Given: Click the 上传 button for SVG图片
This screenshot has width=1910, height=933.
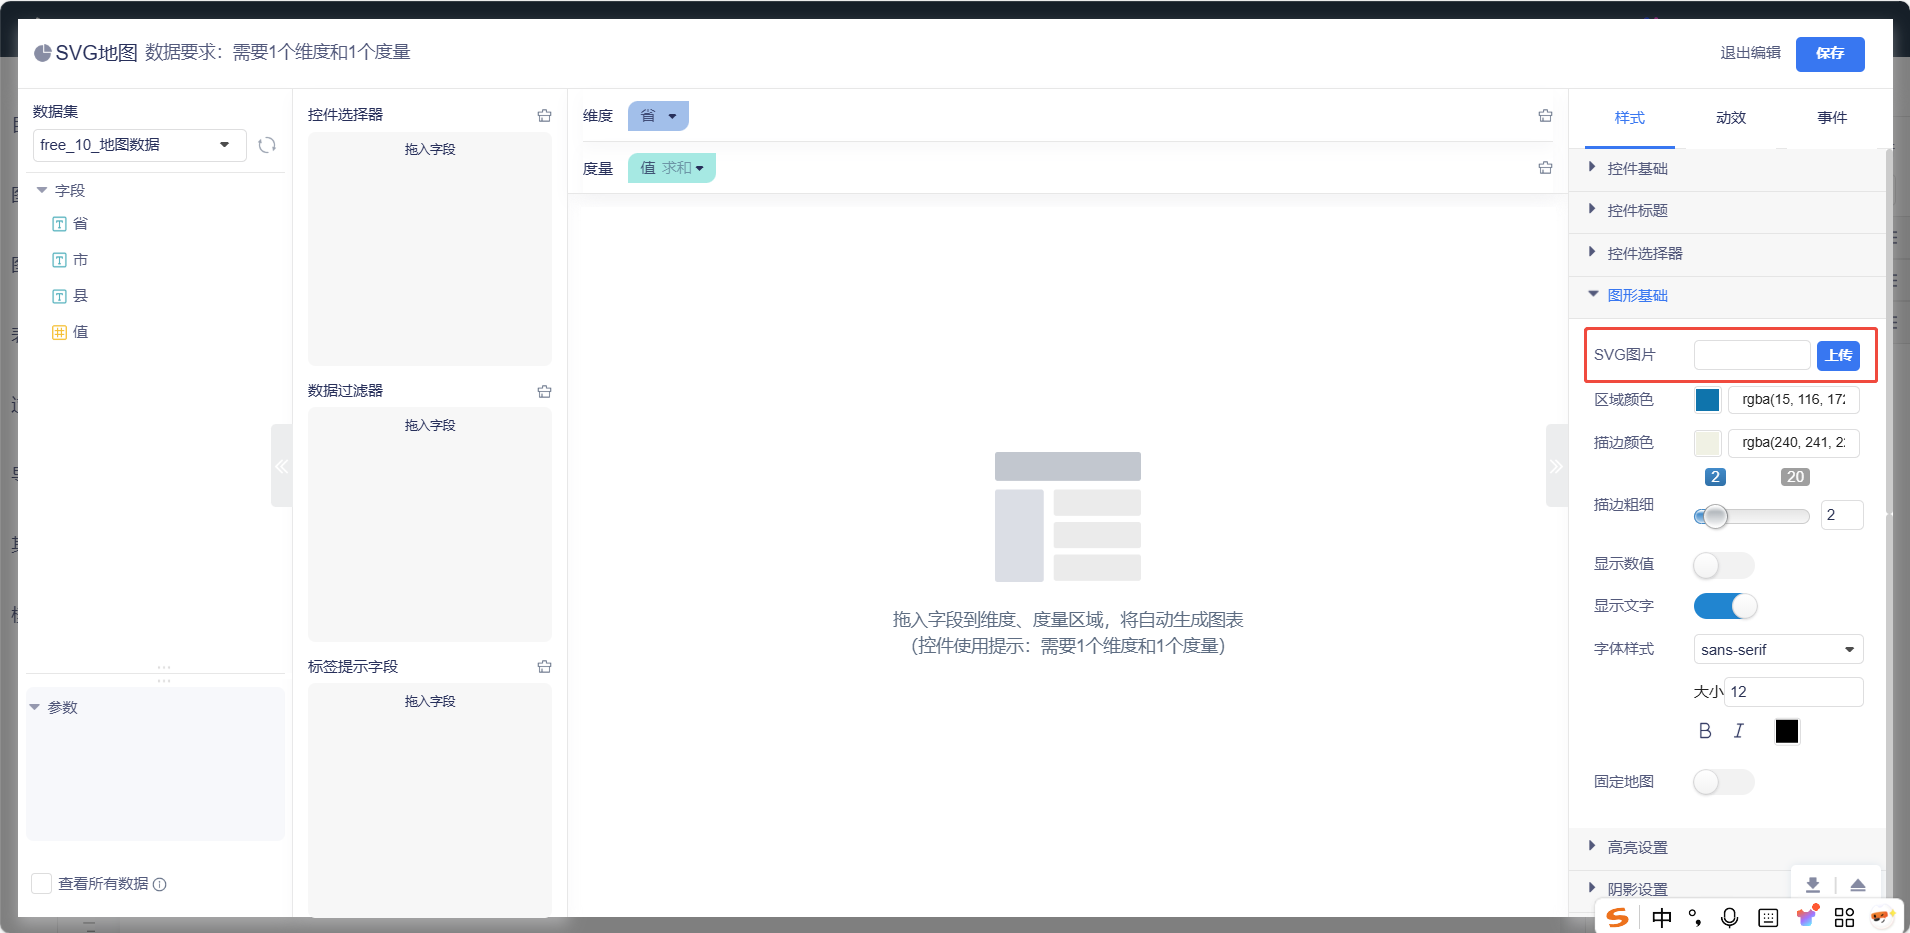Looking at the screenshot, I should click(x=1837, y=355).
